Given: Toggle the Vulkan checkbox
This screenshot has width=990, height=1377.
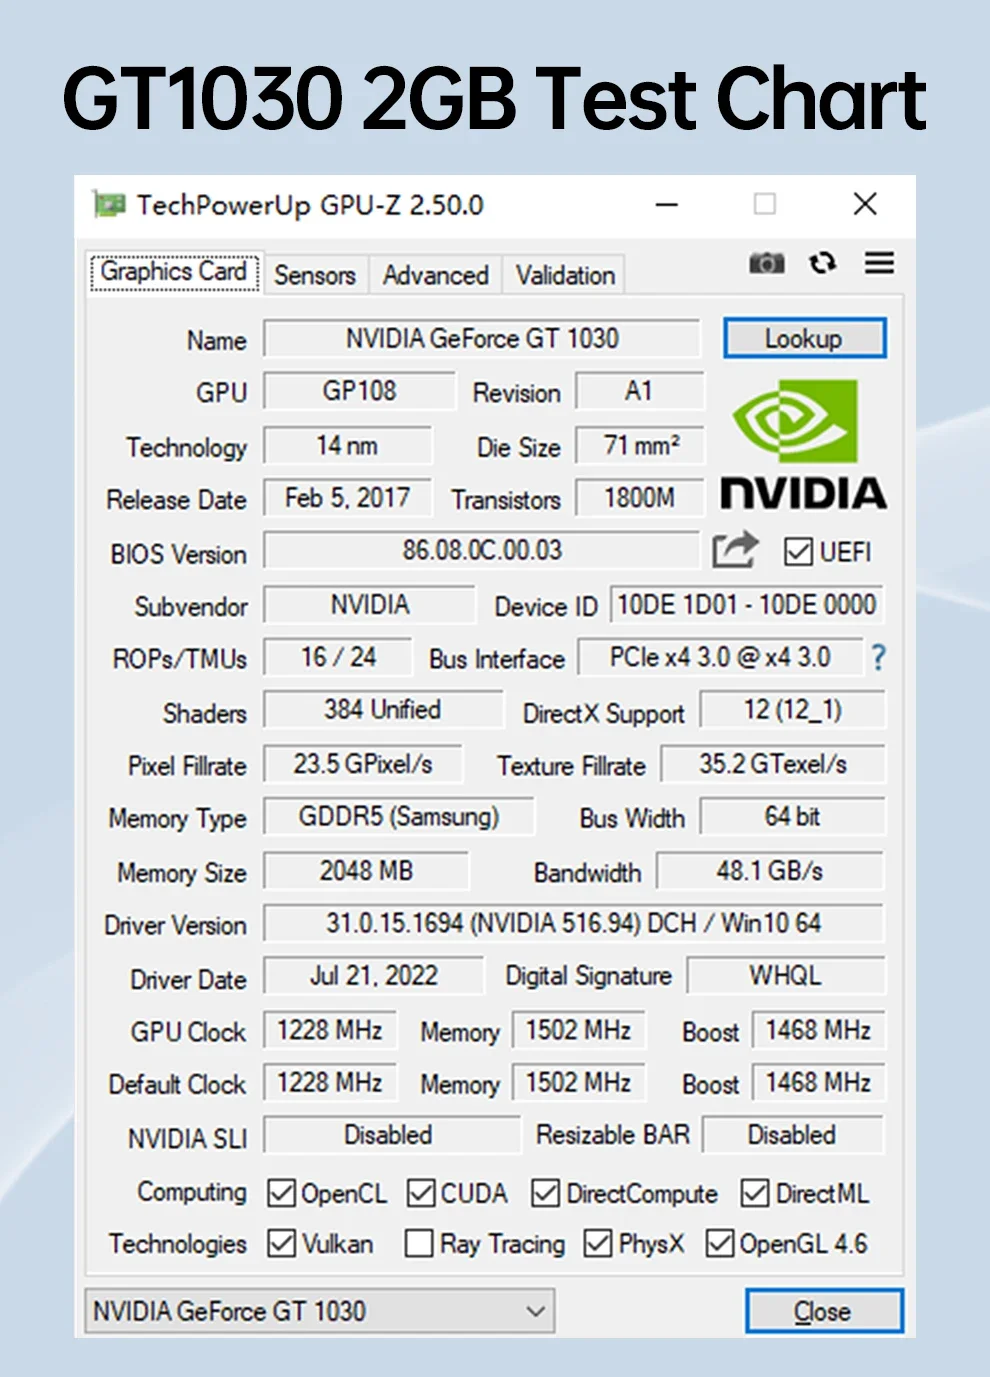Looking at the screenshot, I should coord(282,1243).
